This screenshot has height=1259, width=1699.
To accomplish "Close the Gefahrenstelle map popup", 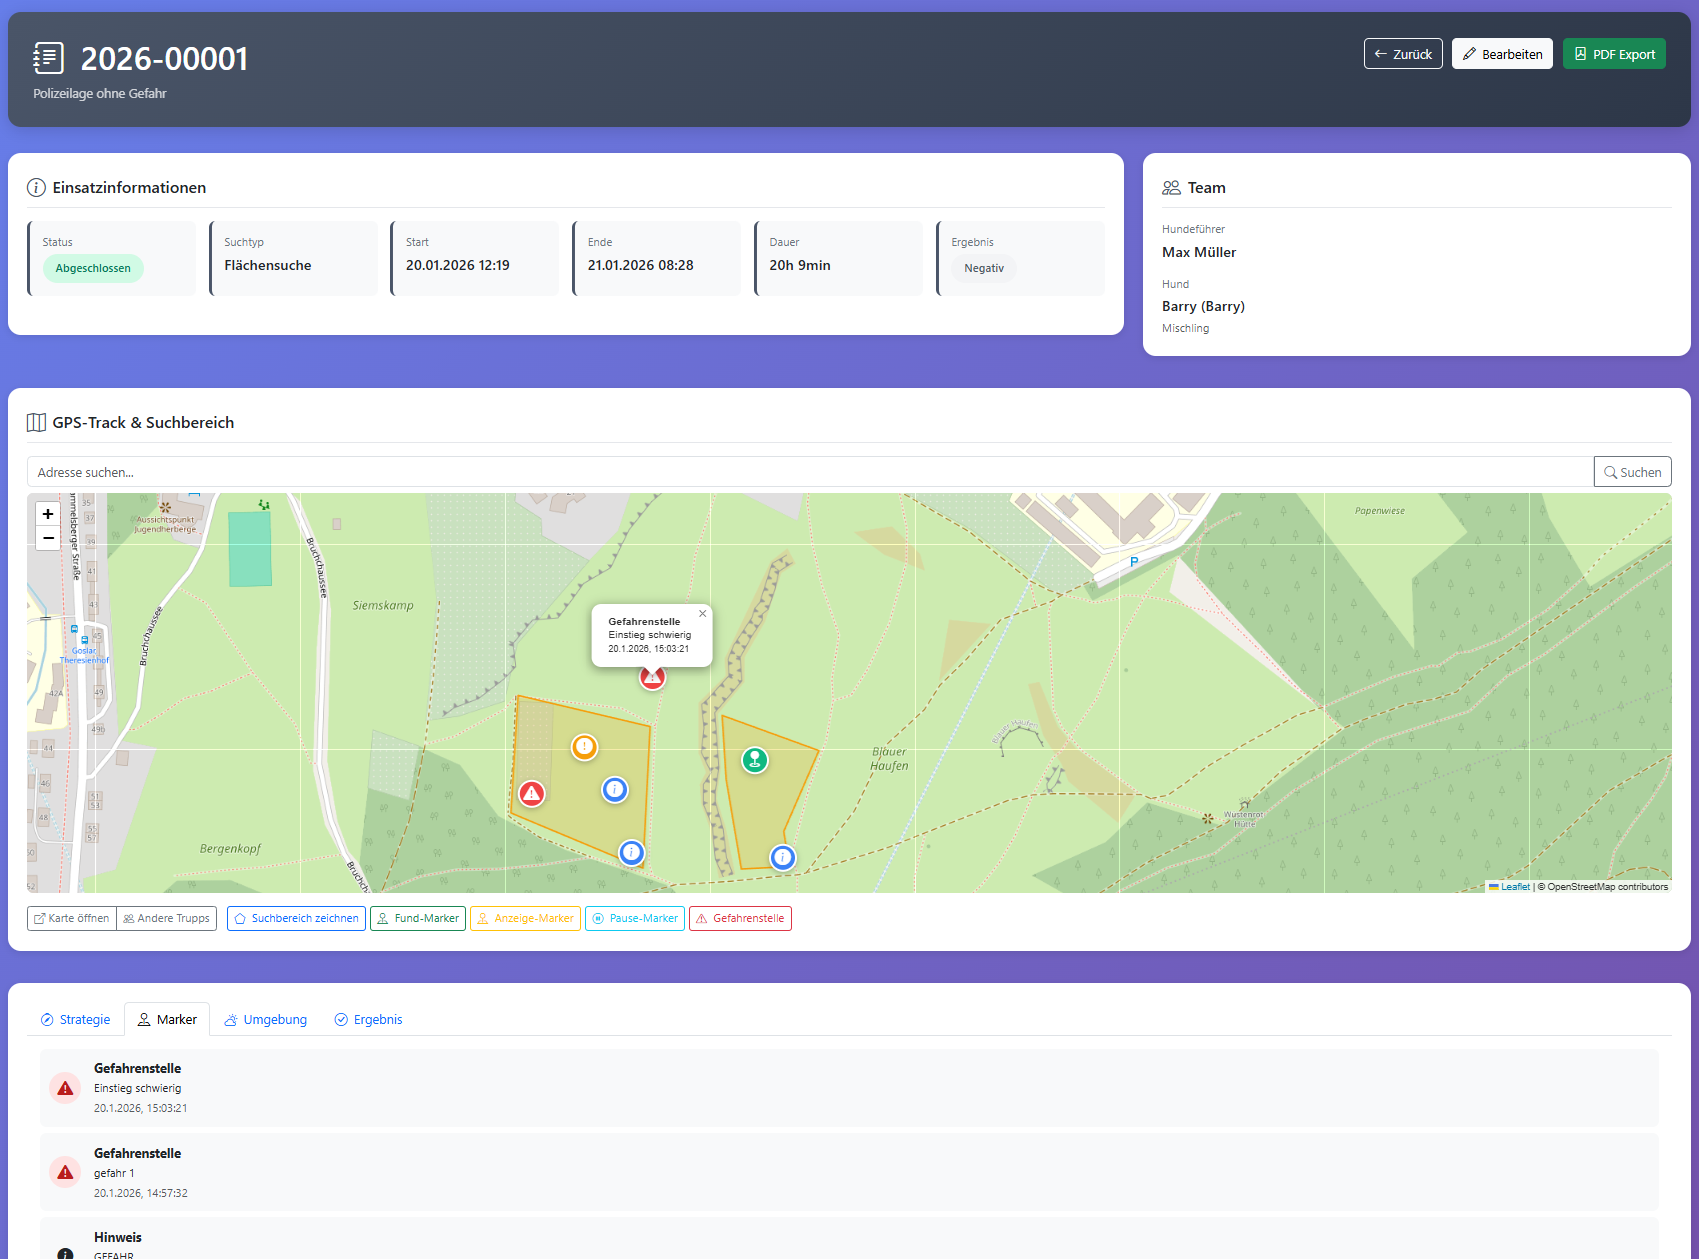I will tap(702, 614).
